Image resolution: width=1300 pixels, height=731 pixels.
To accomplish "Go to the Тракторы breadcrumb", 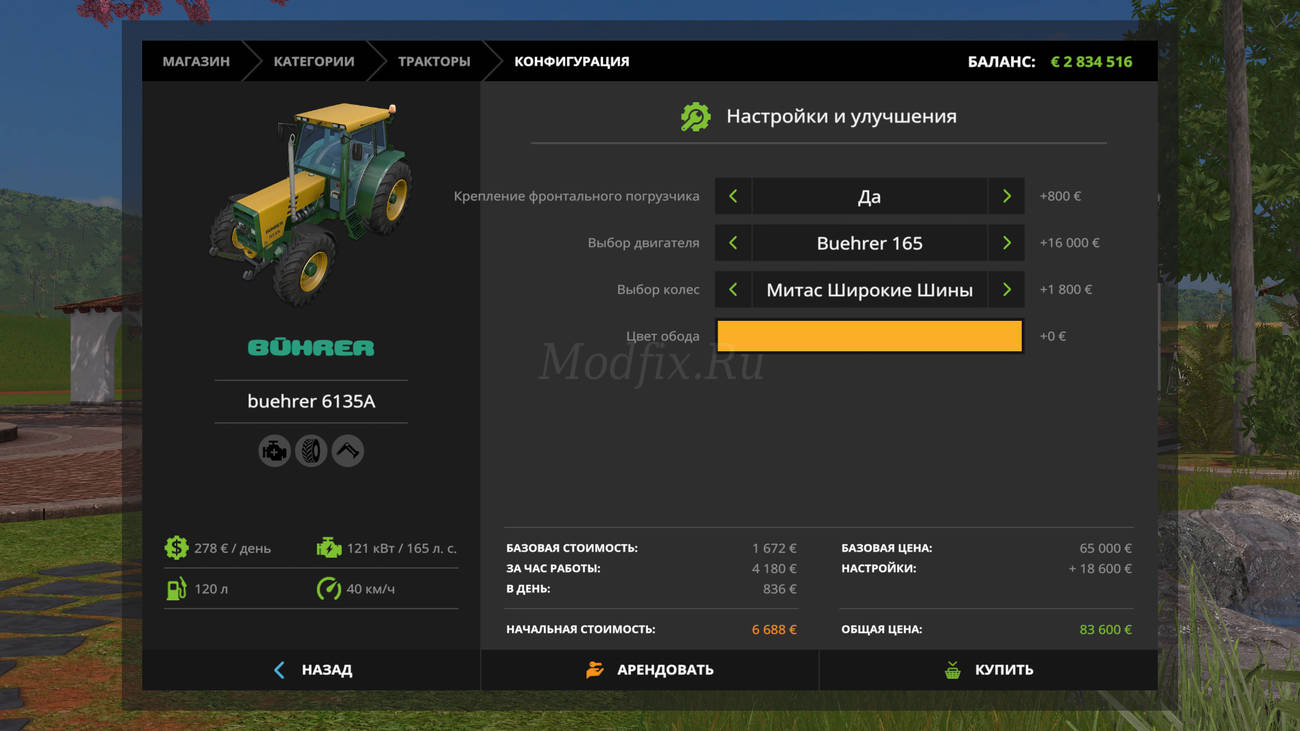I will coord(434,61).
